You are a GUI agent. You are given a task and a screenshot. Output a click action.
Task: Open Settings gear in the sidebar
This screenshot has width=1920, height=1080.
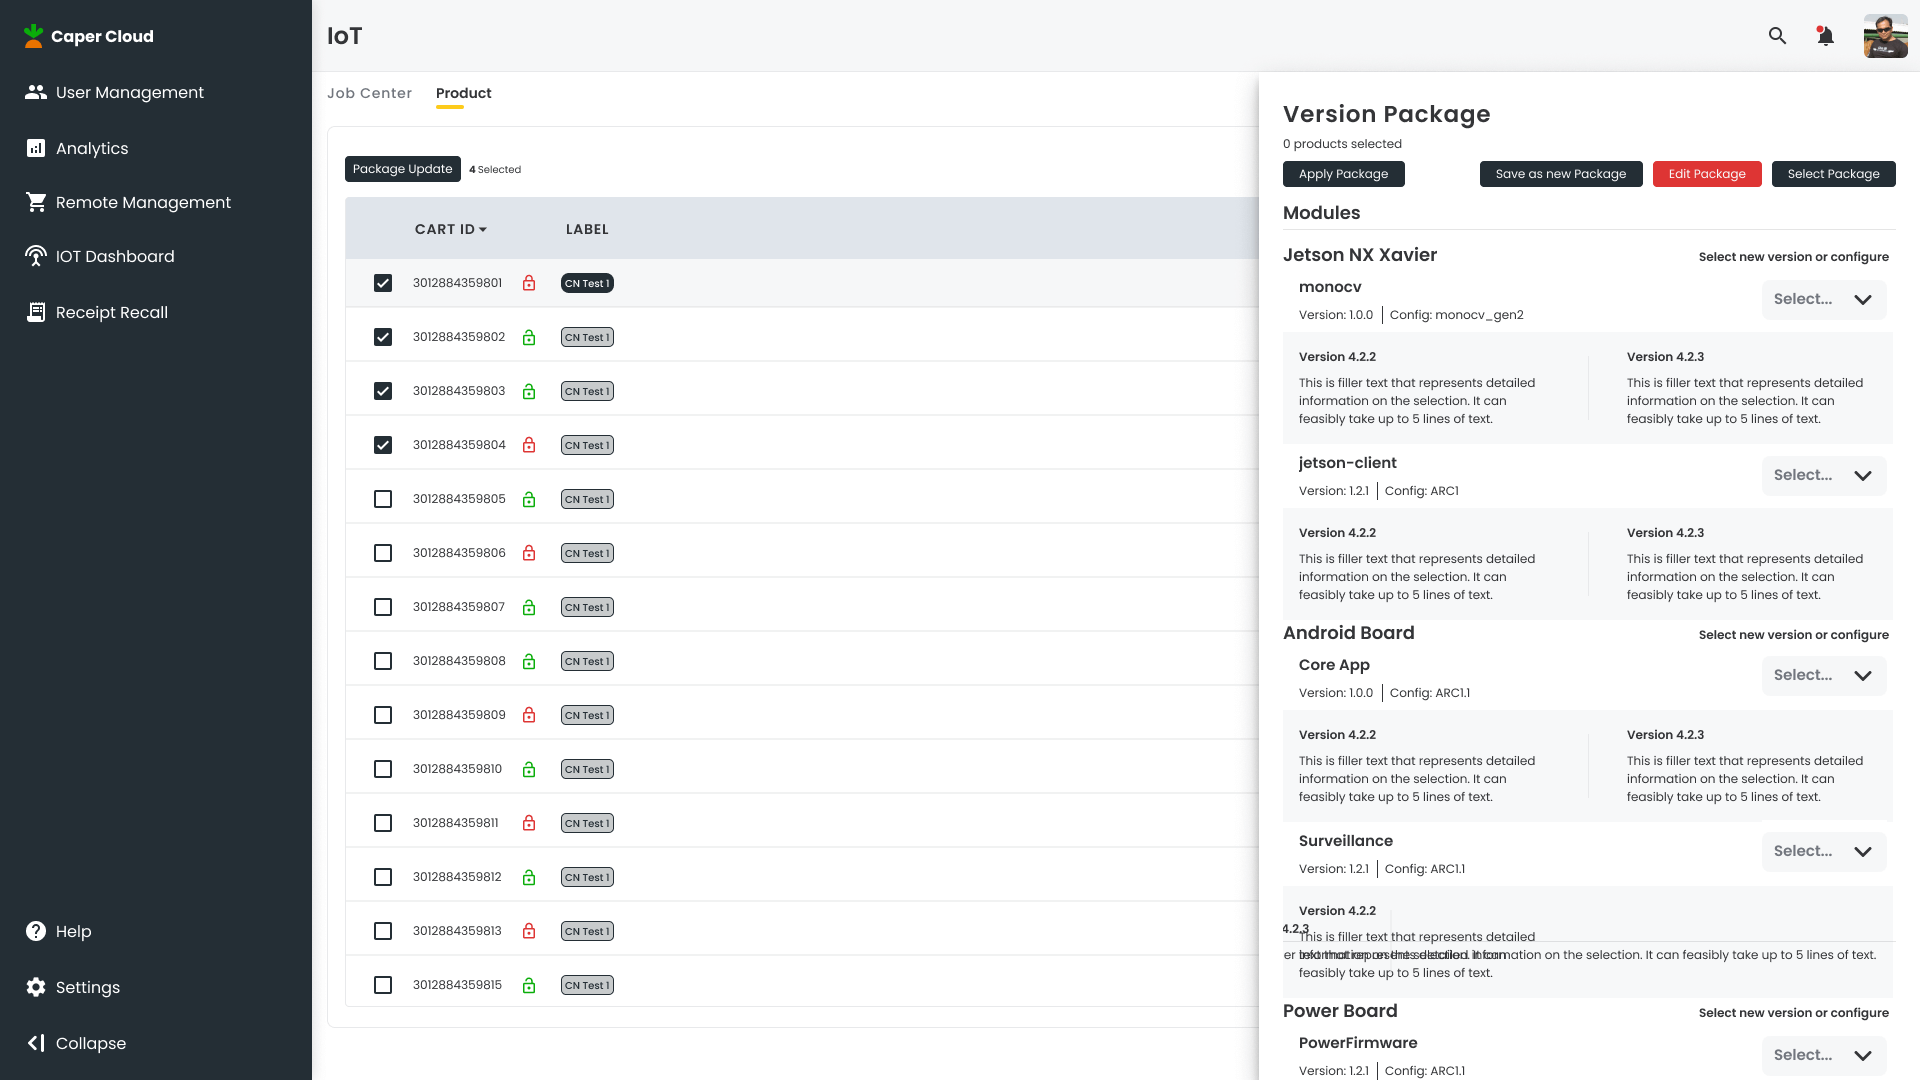pyautogui.click(x=36, y=987)
